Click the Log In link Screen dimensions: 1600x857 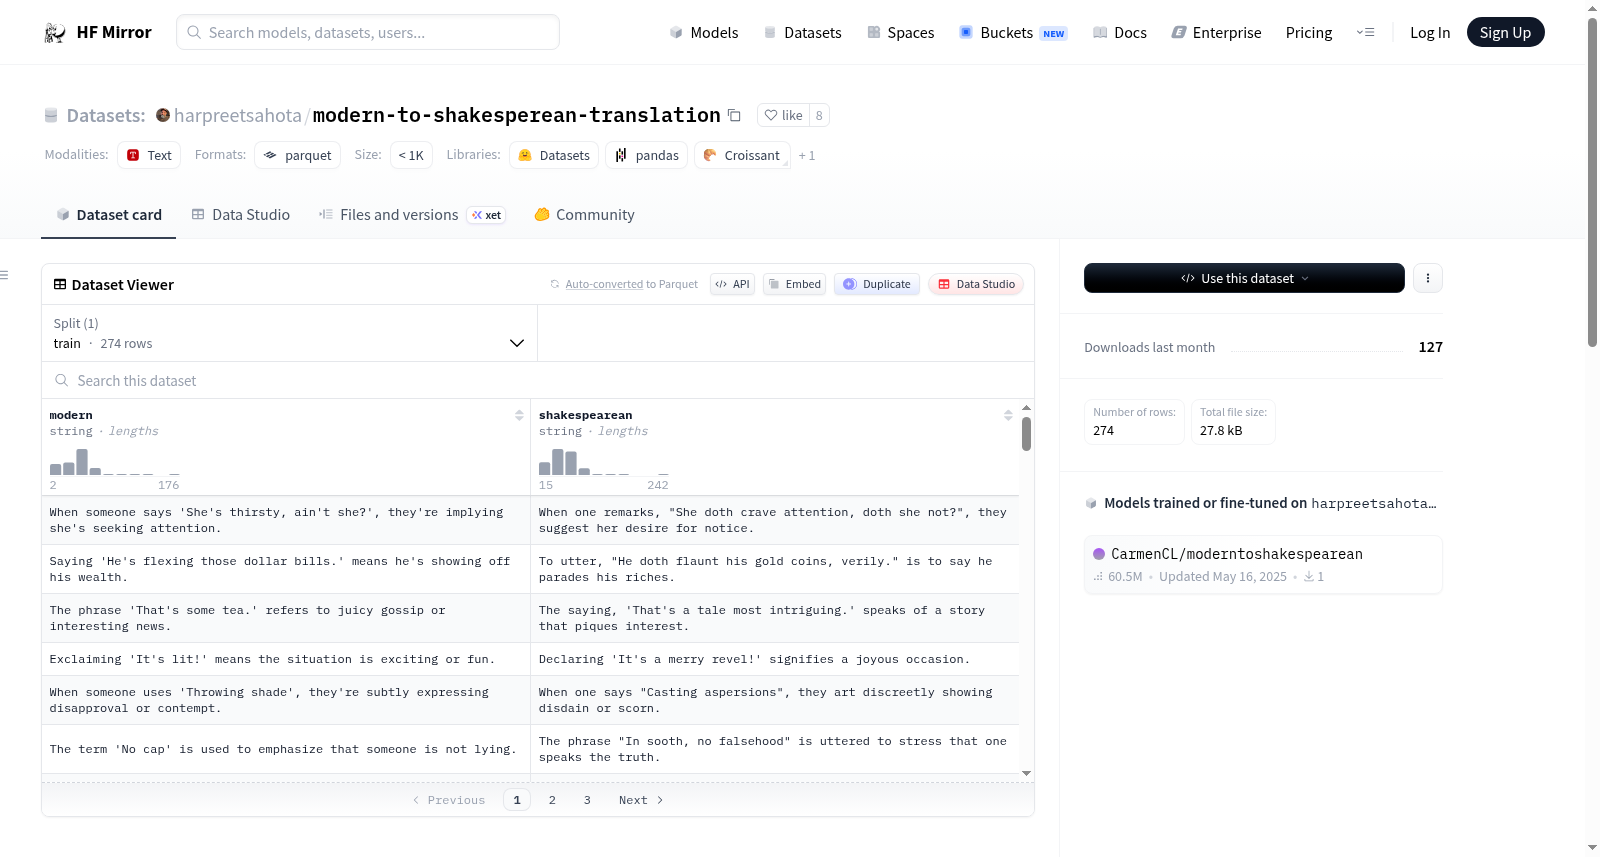1430,33
